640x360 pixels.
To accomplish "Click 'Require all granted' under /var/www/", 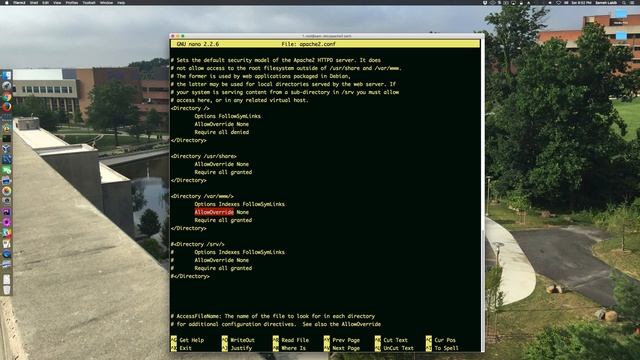I will pos(223,220).
